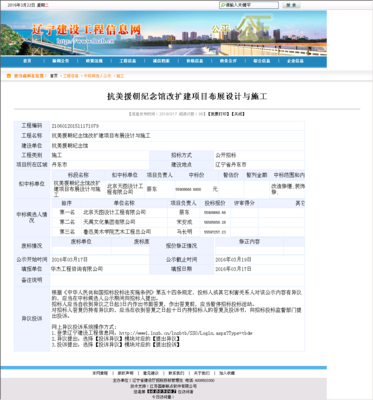
Task: Click the magnifier icon in search box
Action: click(x=223, y=5)
